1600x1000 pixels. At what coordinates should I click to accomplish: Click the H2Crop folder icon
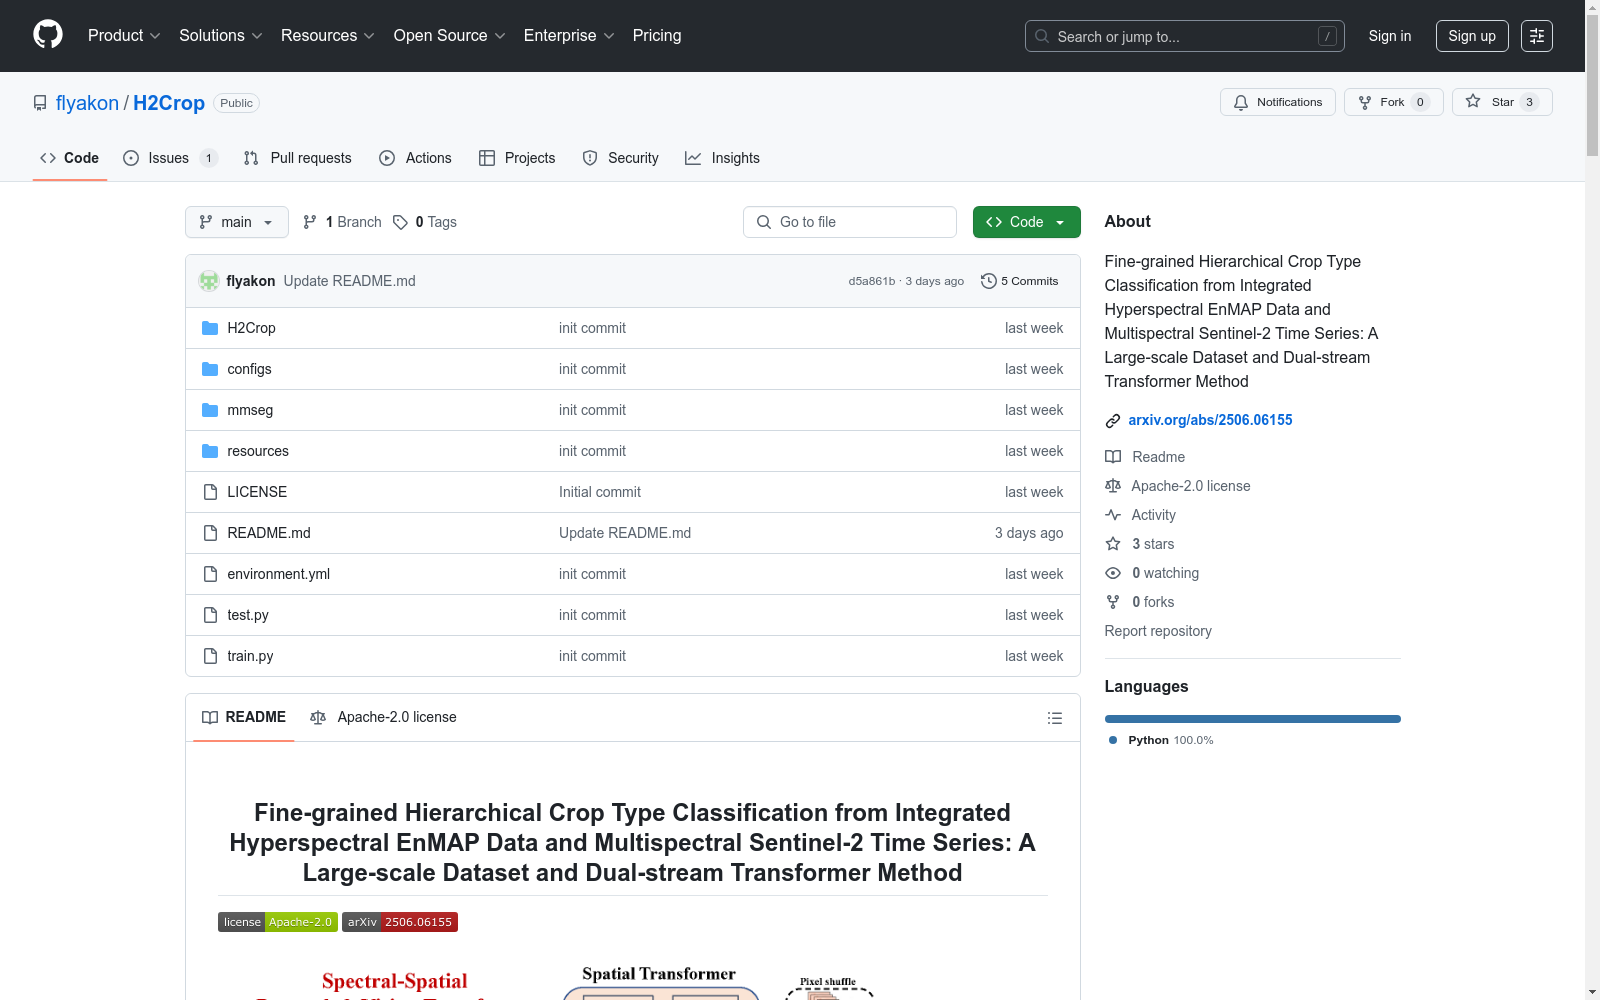pos(210,328)
